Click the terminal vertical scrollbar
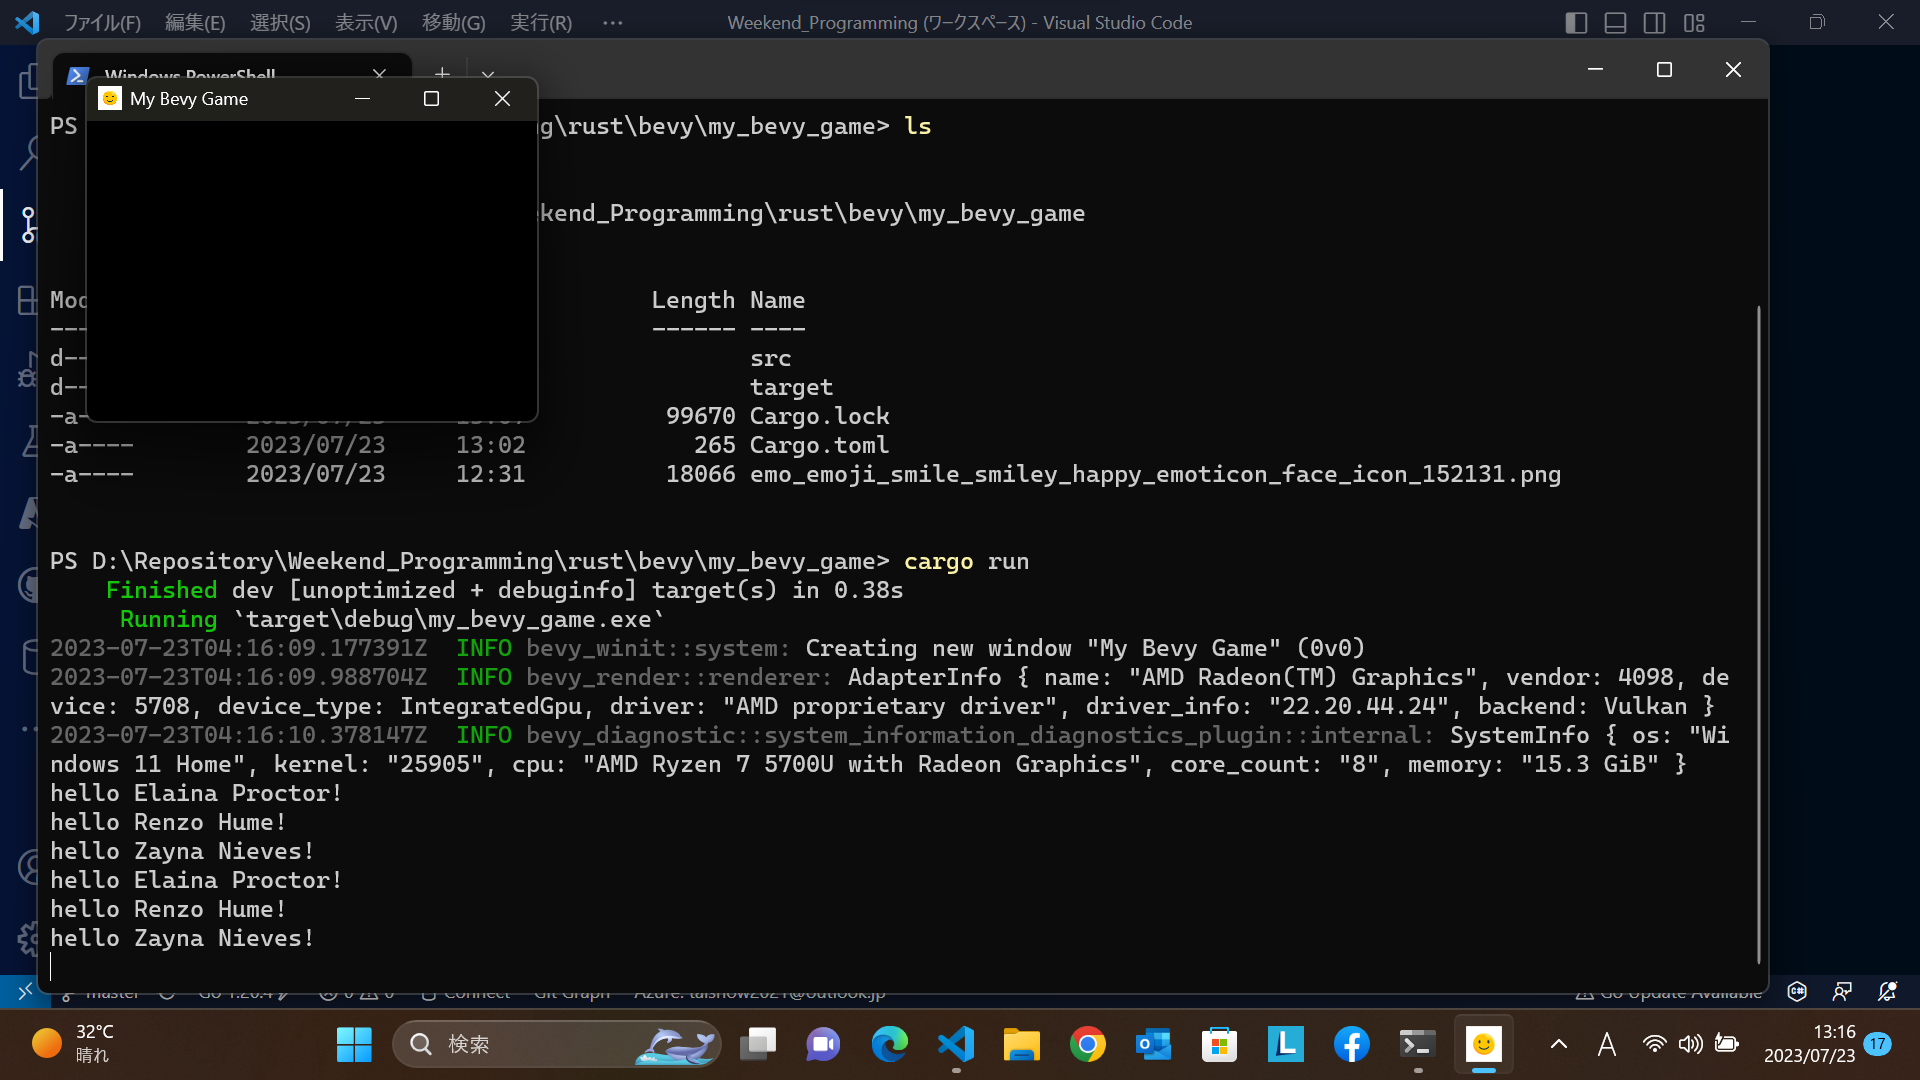The image size is (1920, 1080). point(1757,634)
